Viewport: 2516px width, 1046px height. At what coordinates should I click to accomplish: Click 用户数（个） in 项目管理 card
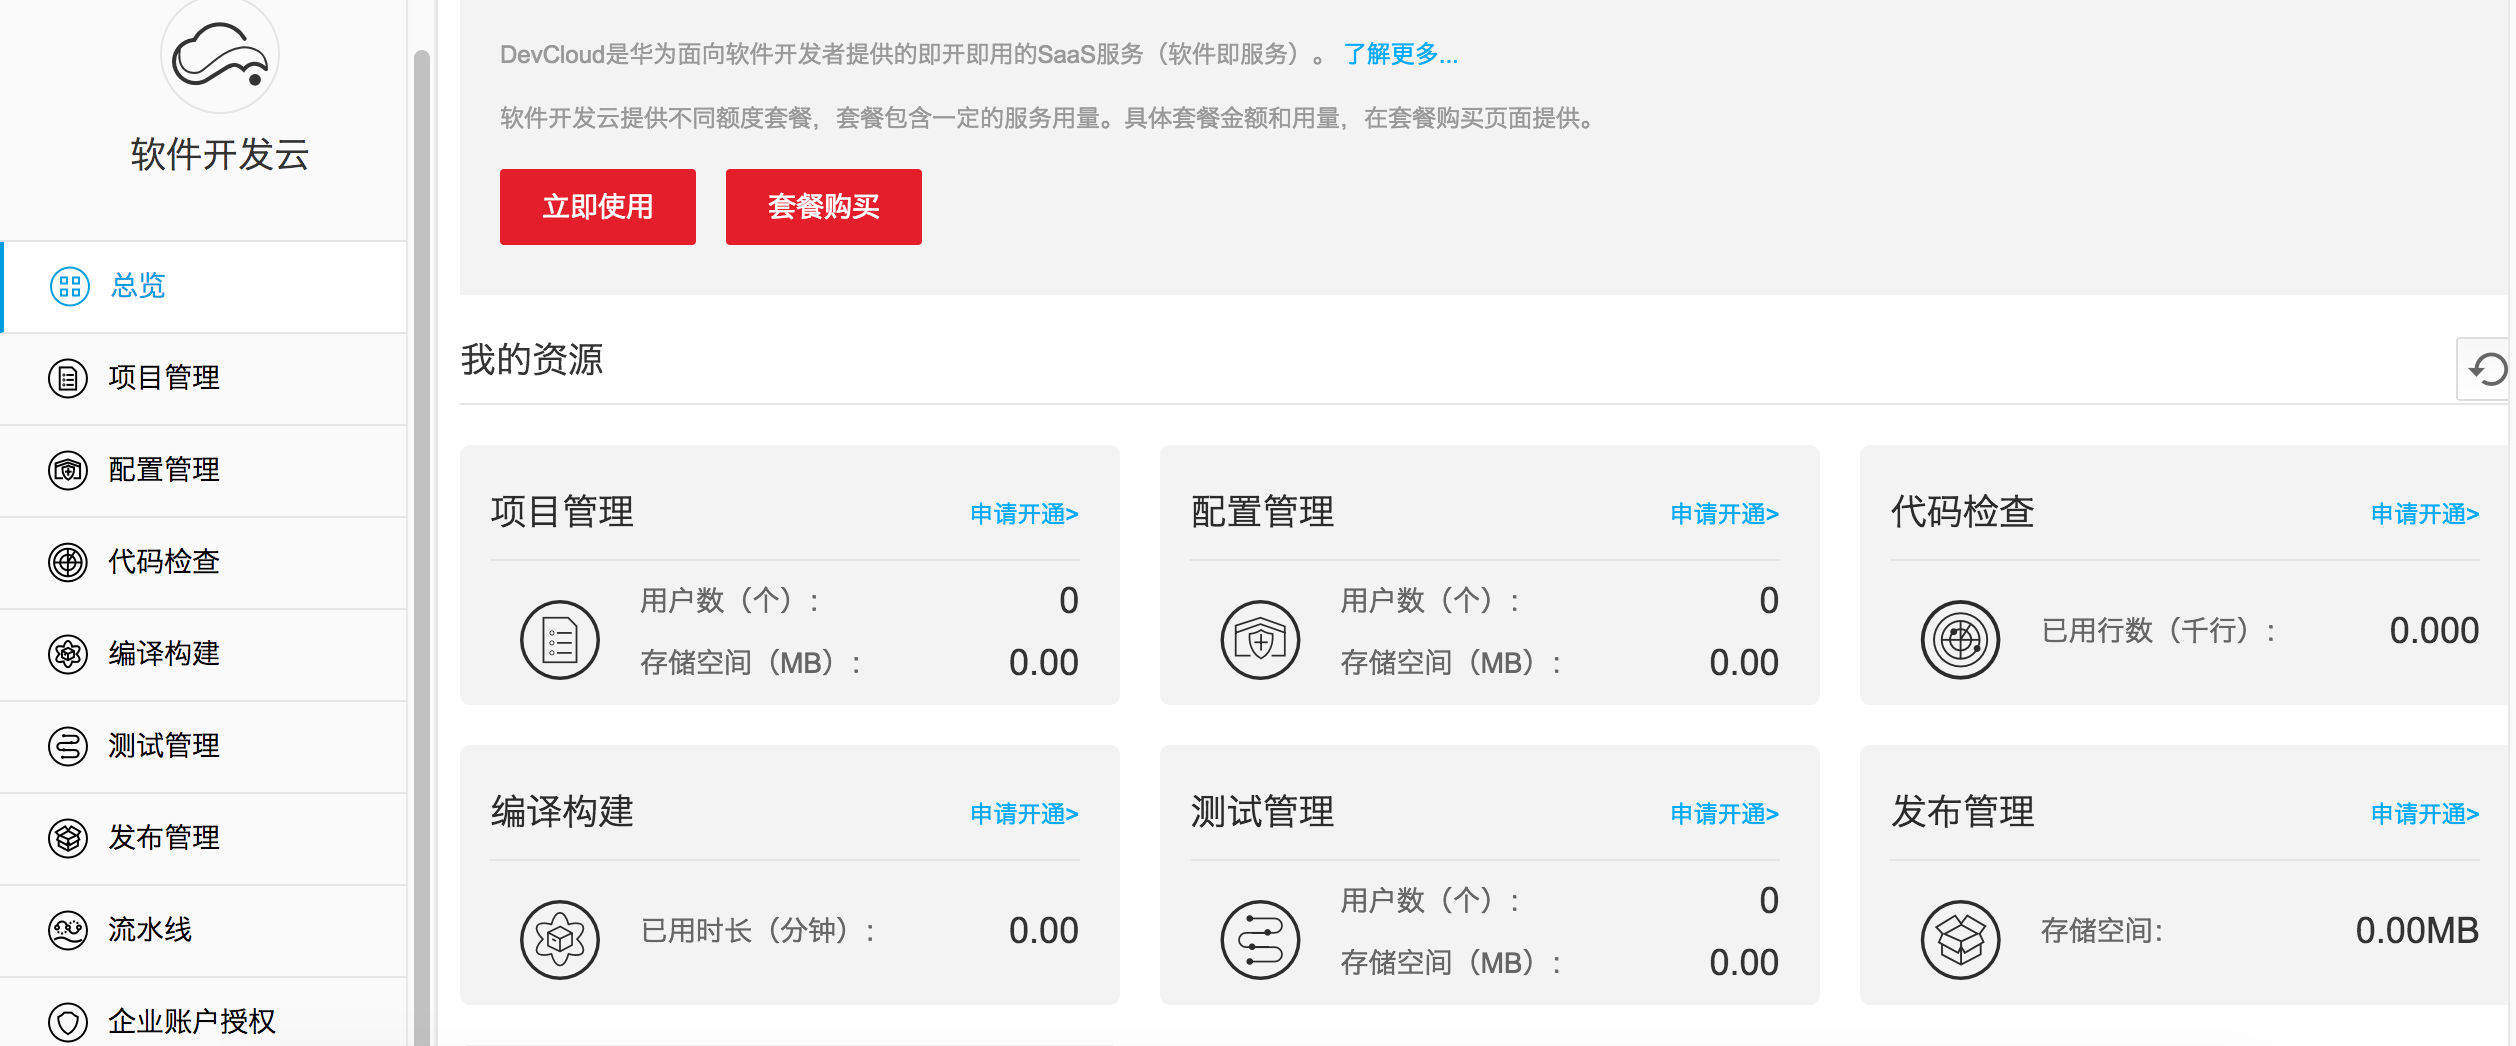tap(729, 601)
